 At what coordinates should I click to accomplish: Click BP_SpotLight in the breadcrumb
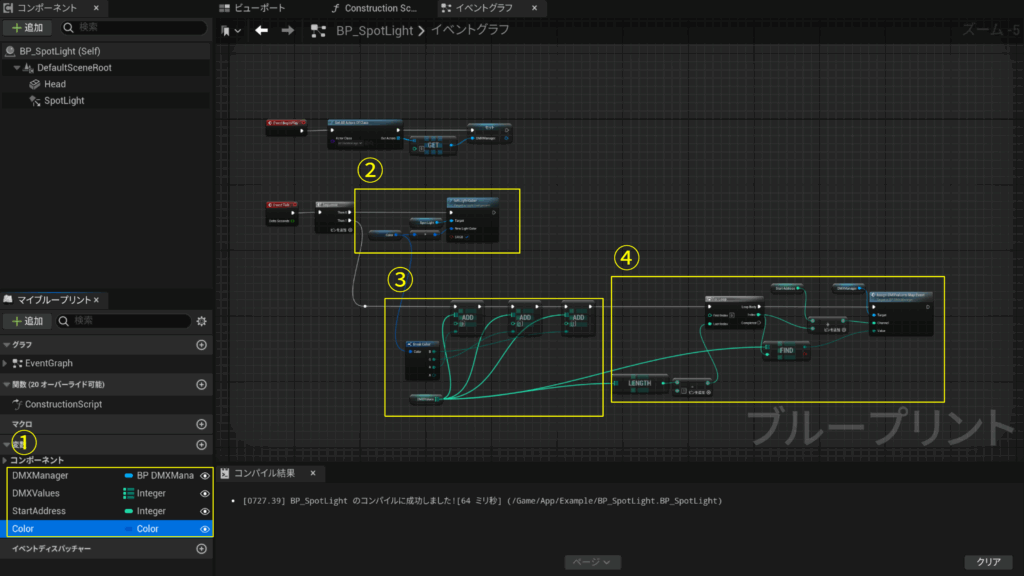pyautogui.click(x=374, y=31)
